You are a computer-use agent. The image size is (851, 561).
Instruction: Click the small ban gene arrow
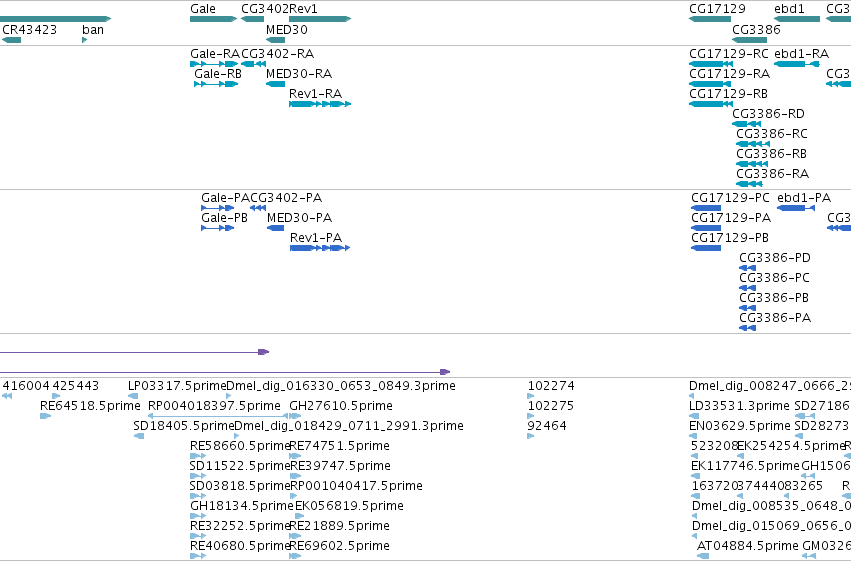point(85,40)
